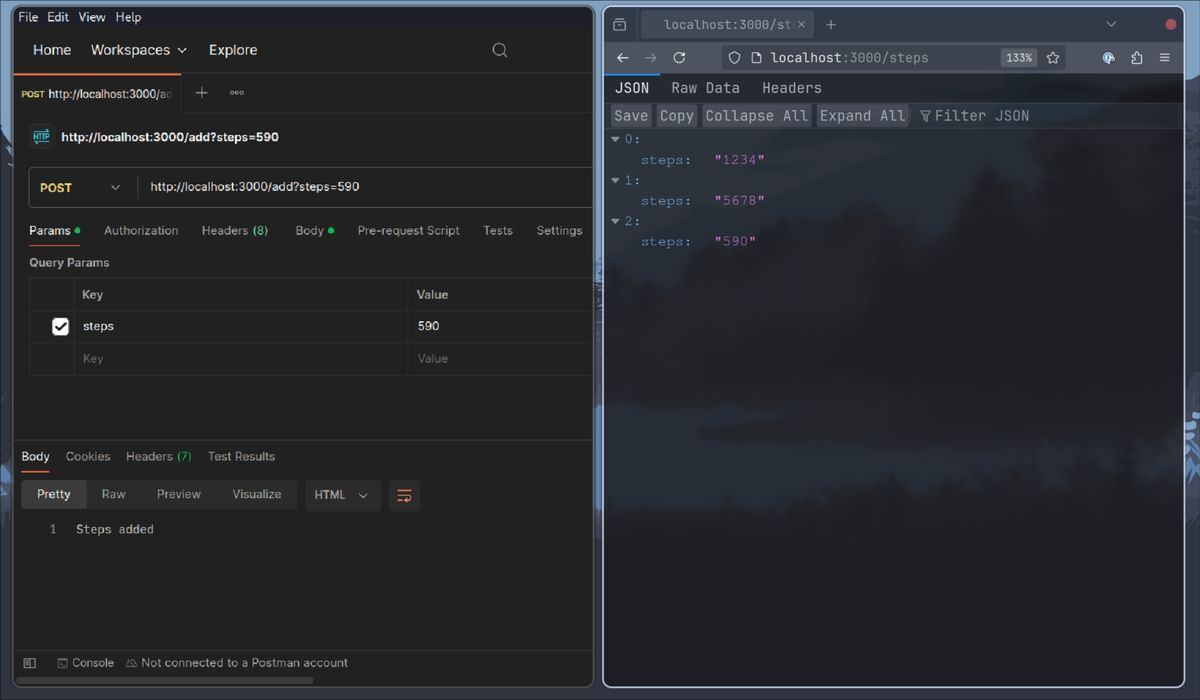Open the Firefox extensions puzzle icon
Image resolution: width=1200 pixels, height=700 pixels.
coord(1137,58)
